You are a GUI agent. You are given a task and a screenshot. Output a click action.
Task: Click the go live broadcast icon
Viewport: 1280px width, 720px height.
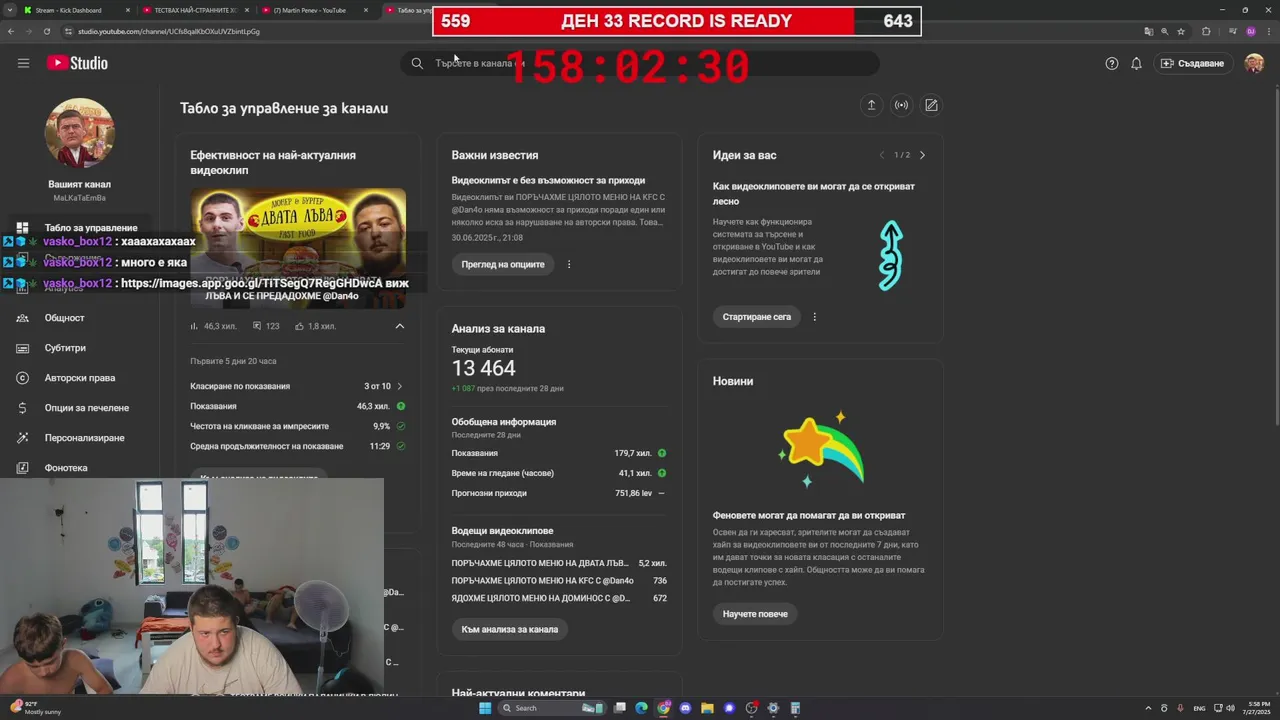[901, 105]
